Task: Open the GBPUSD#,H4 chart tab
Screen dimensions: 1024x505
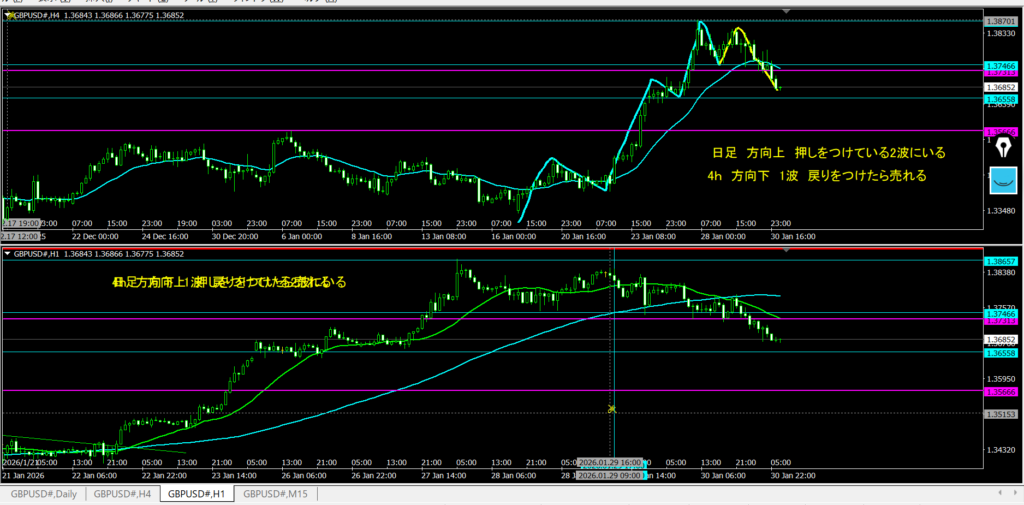Action: (x=122, y=494)
